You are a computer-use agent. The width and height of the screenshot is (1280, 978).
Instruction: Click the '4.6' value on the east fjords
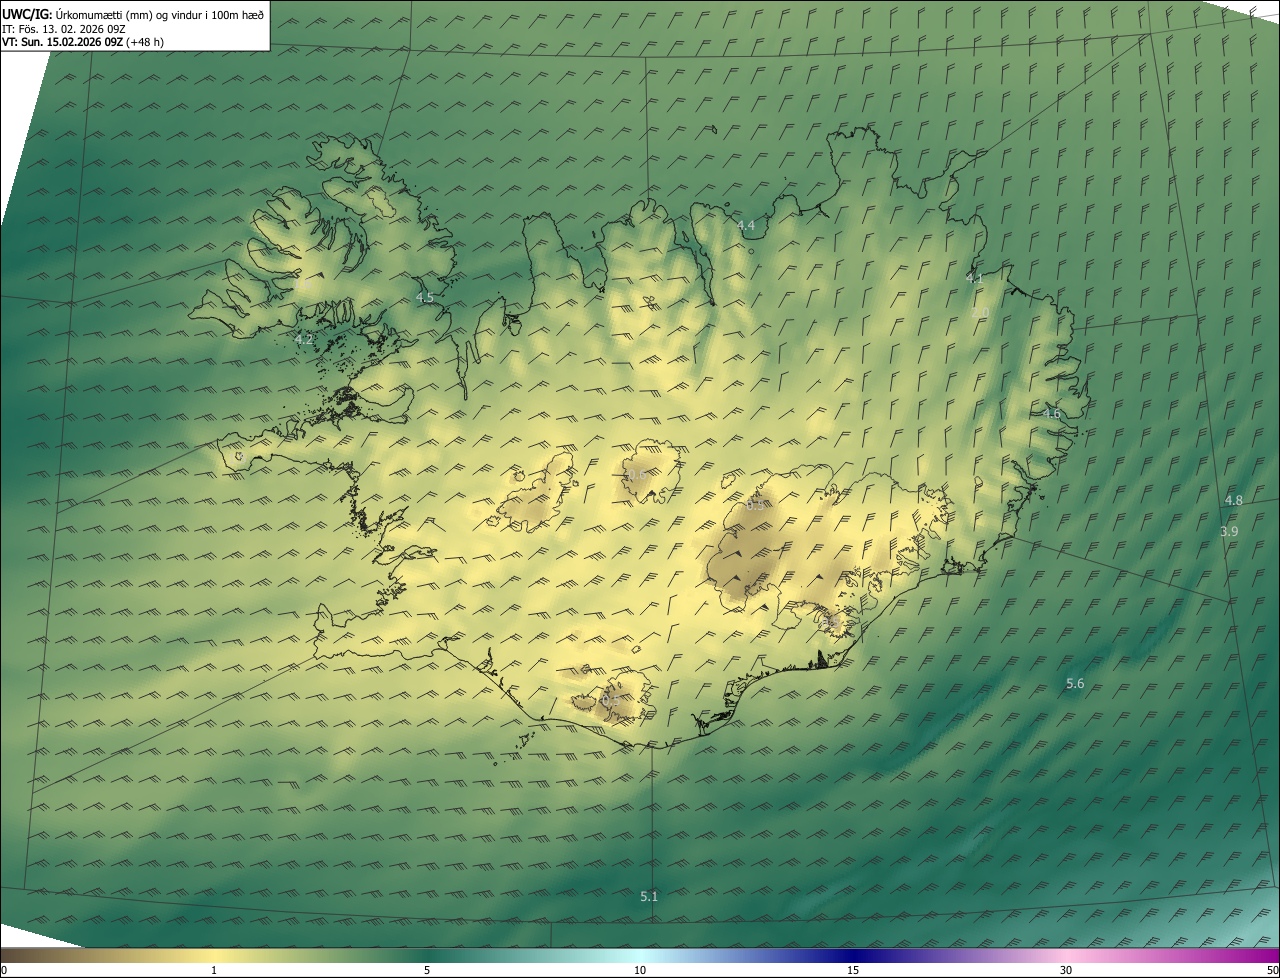[1051, 414]
